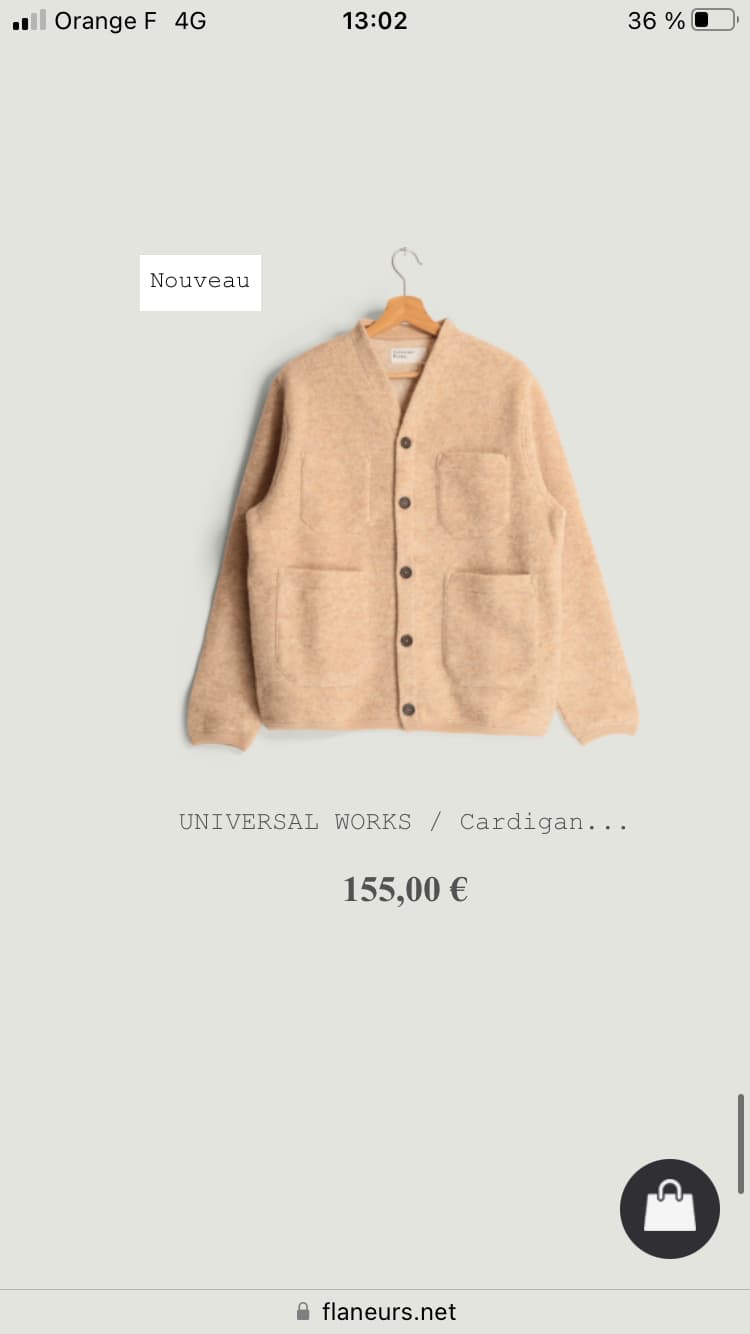Tap the Orange F carrier label

click(x=105, y=20)
